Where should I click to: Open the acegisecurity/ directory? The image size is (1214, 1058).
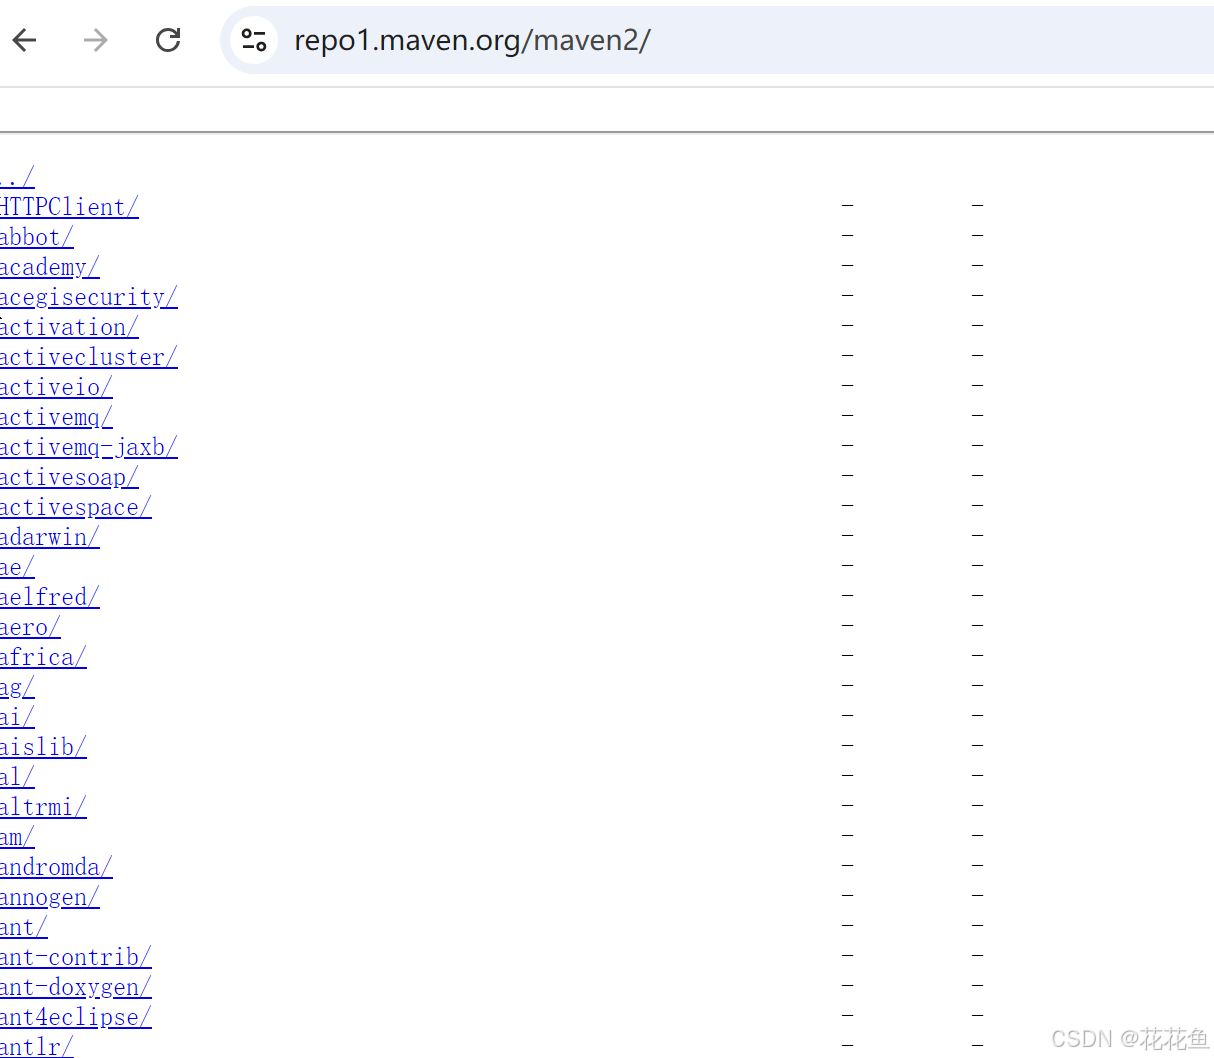coord(89,297)
